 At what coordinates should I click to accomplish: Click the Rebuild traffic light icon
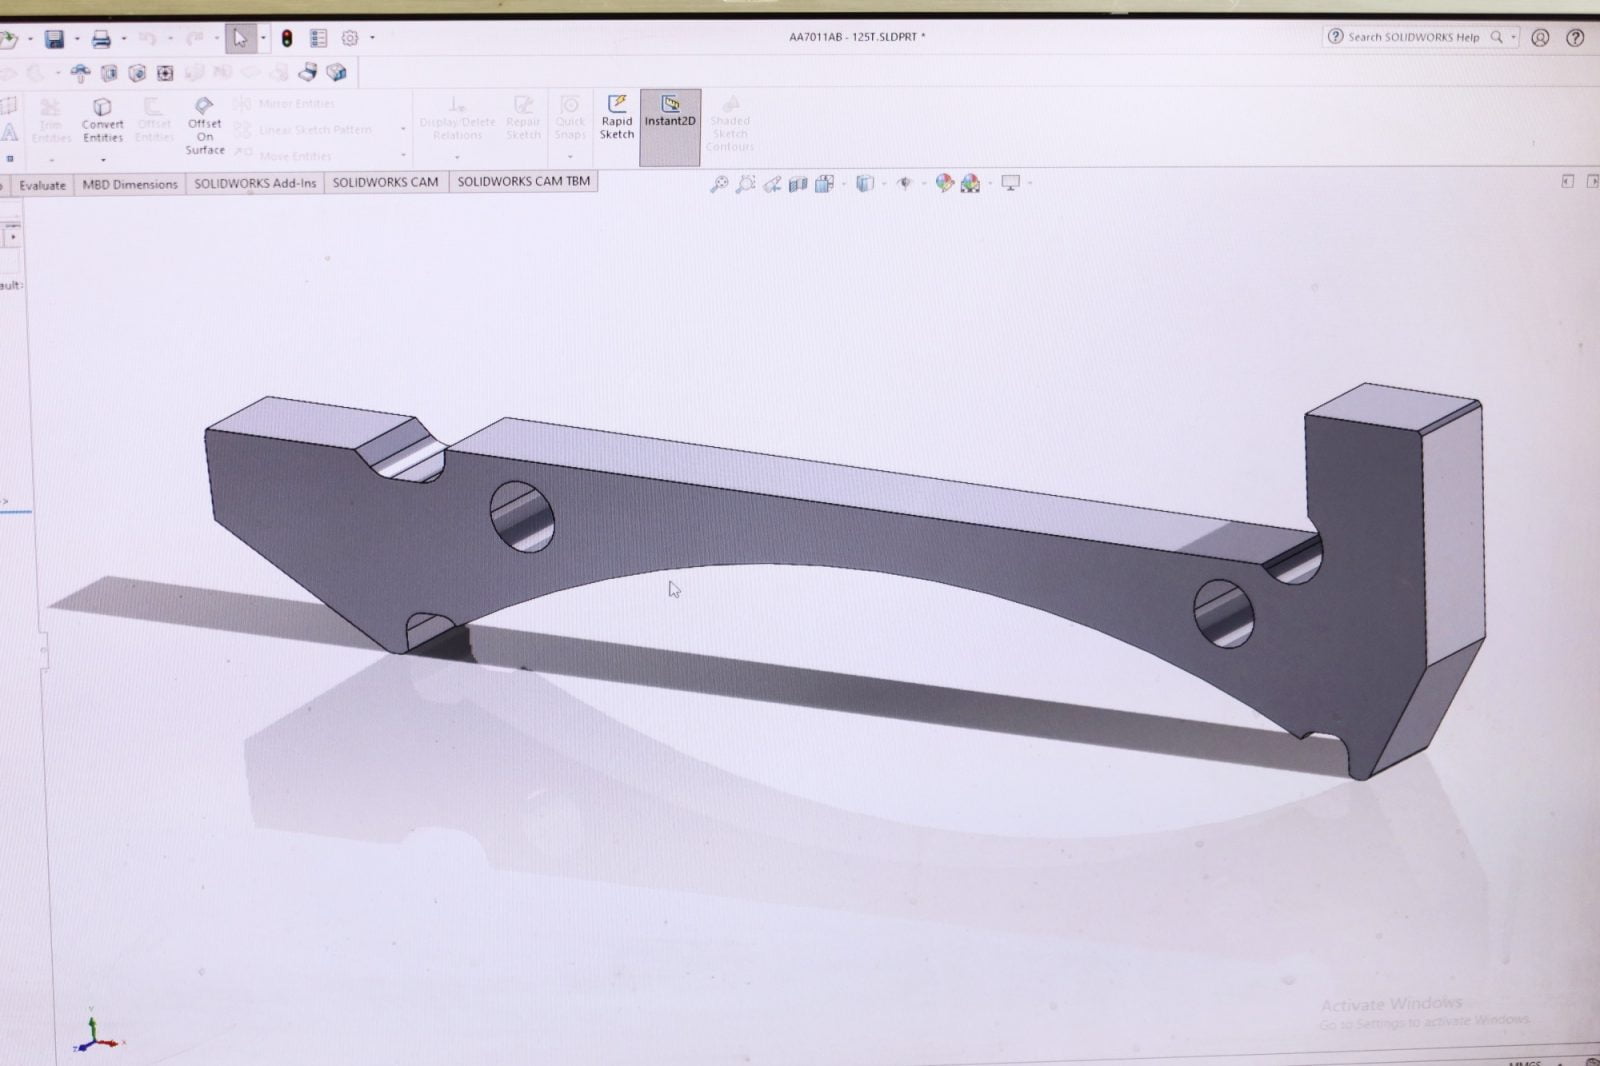(x=287, y=38)
